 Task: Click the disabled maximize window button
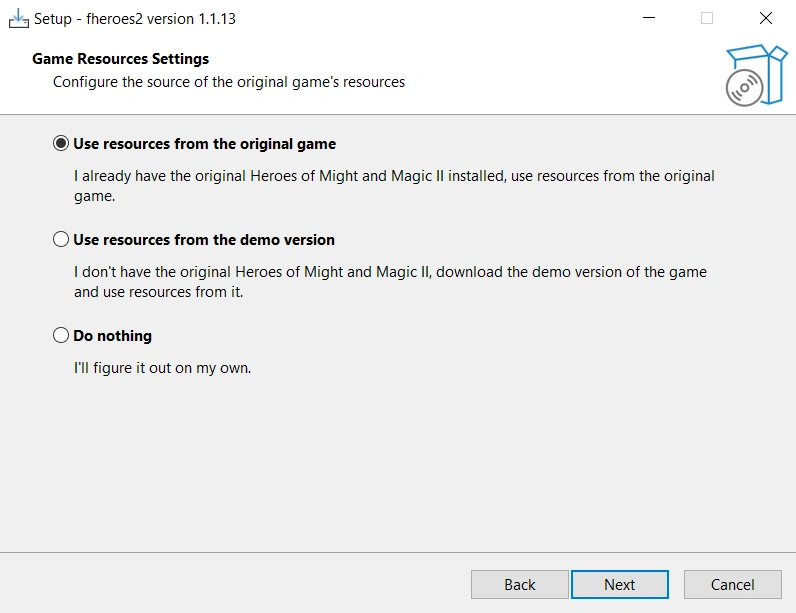point(707,18)
